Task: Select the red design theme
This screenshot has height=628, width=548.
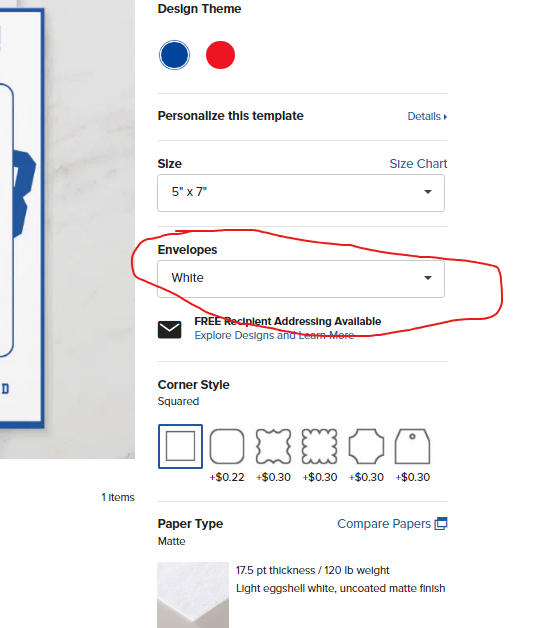Action: pyautogui.click(x=220, y=55)
